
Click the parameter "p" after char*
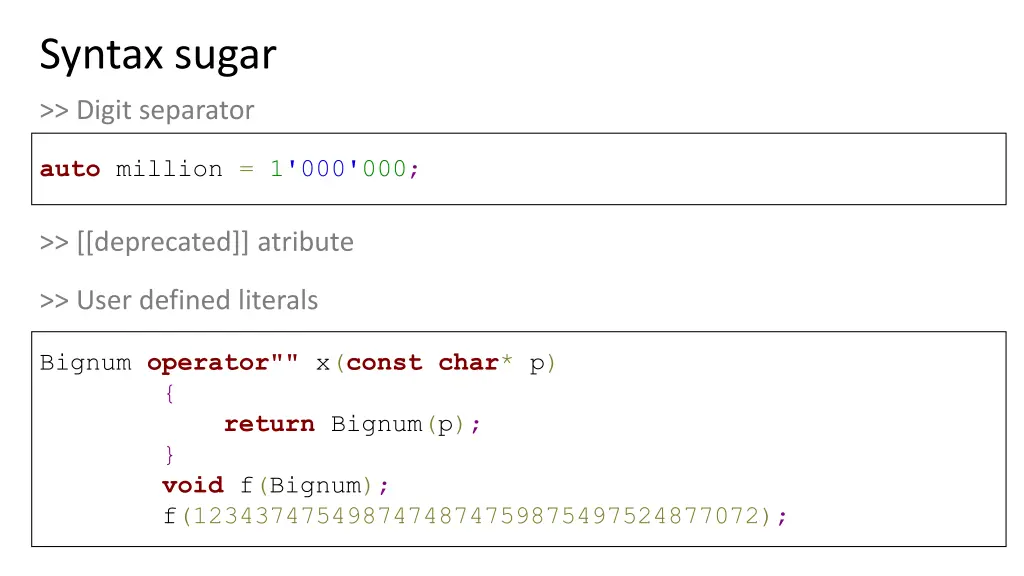pyautogui.click(x=537, y=363)
